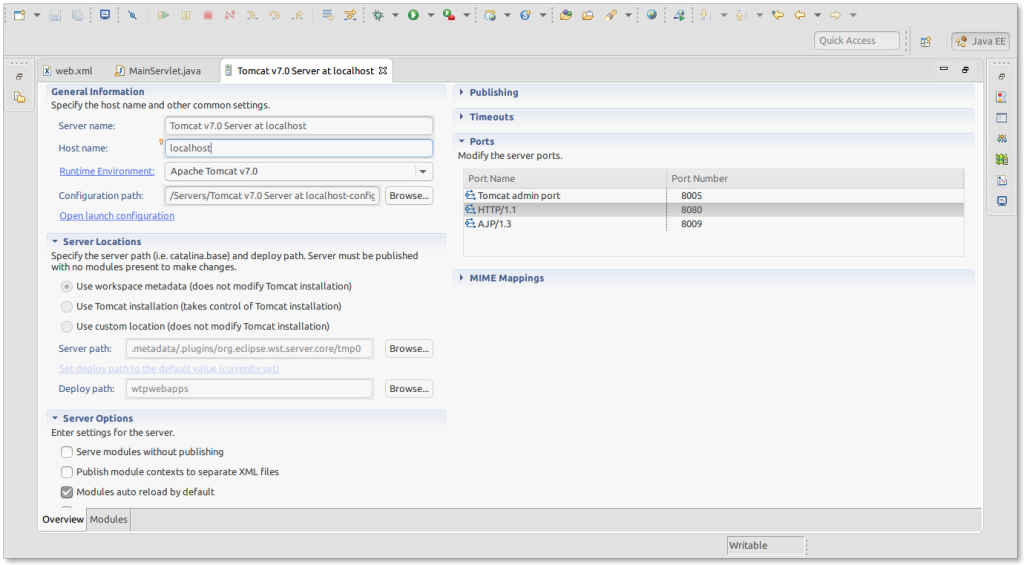This screenshot has height=565, width=1024.
Task: Collapse the Server Options section
Action: coord(55,418)
